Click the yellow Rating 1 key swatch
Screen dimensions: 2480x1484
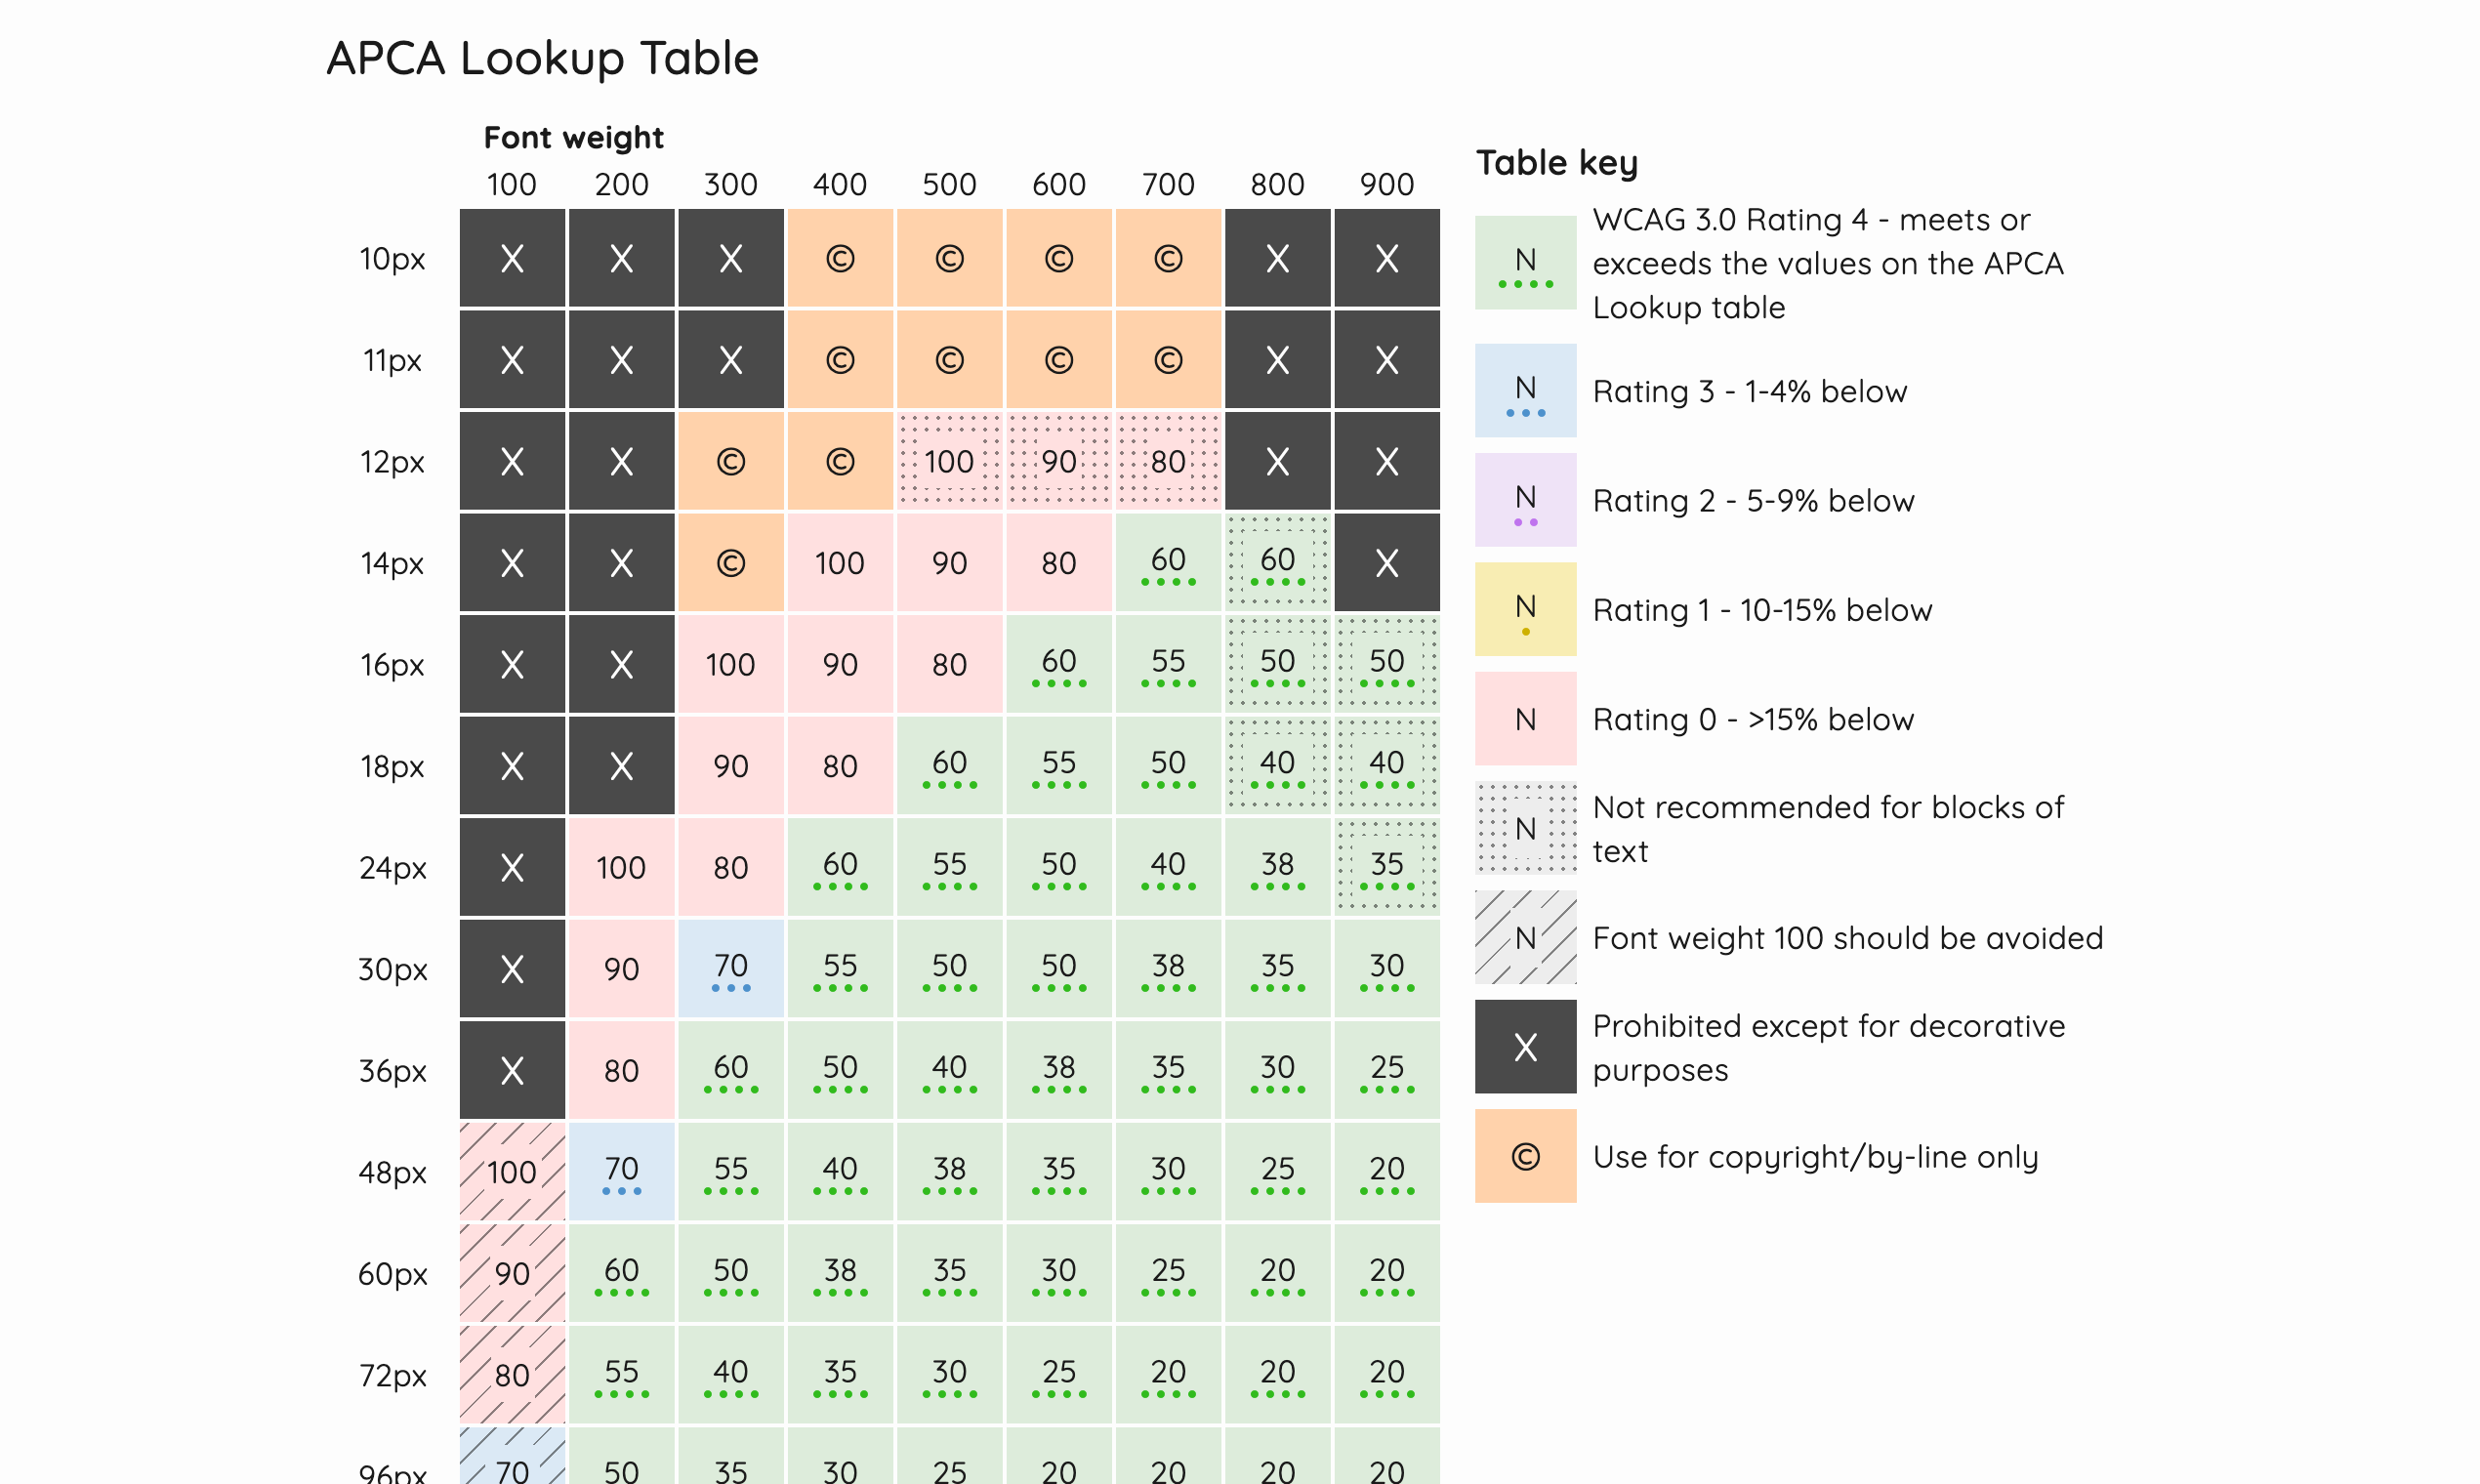1525,609
